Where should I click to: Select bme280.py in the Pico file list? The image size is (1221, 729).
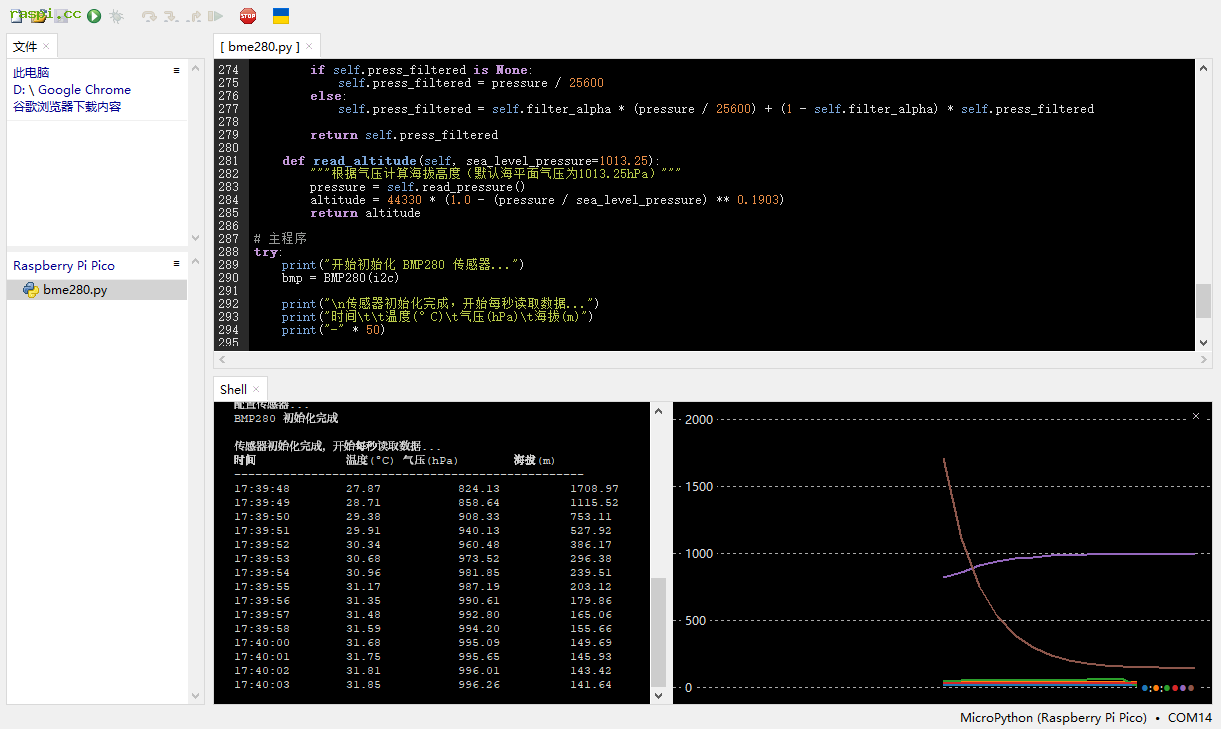(x=97, y=290)
